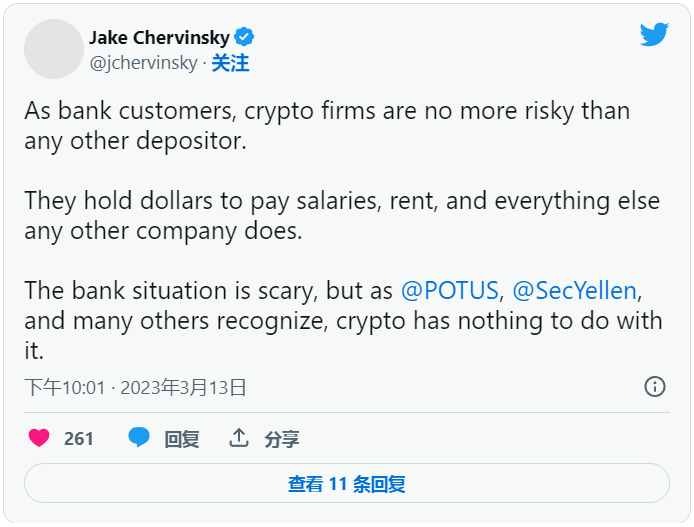694x527 pixels.
Task: Open the @POTUS mention
Action: (x=449, y=291)
